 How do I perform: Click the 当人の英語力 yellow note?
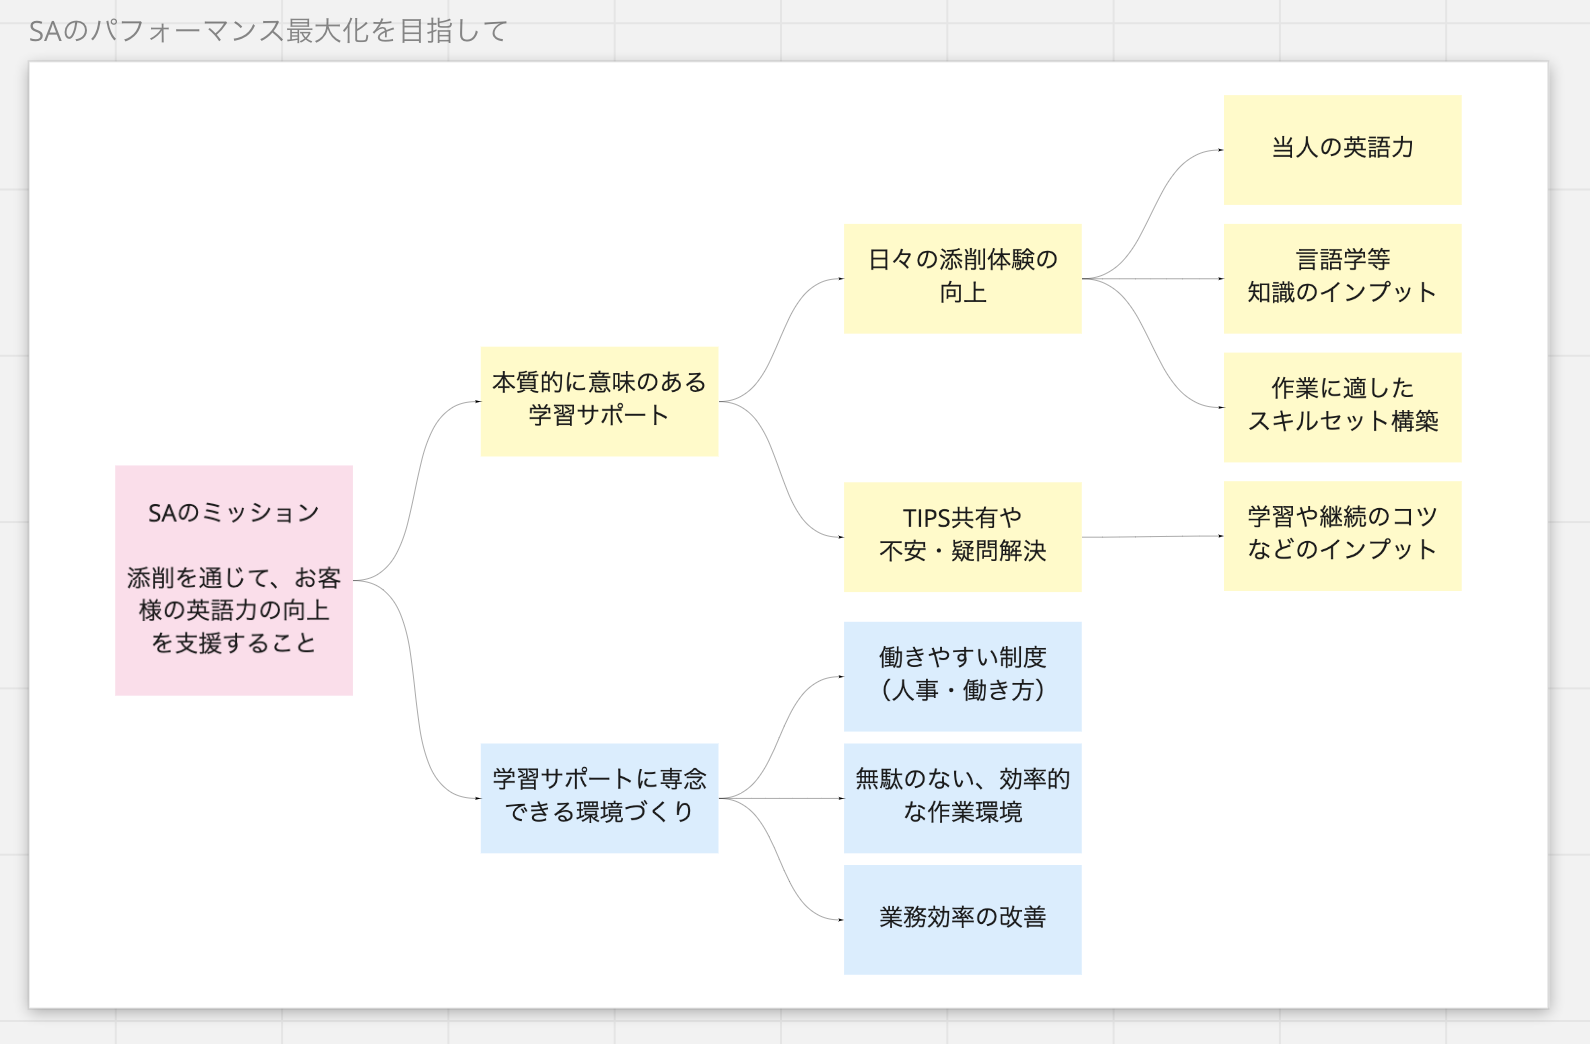1342,150
